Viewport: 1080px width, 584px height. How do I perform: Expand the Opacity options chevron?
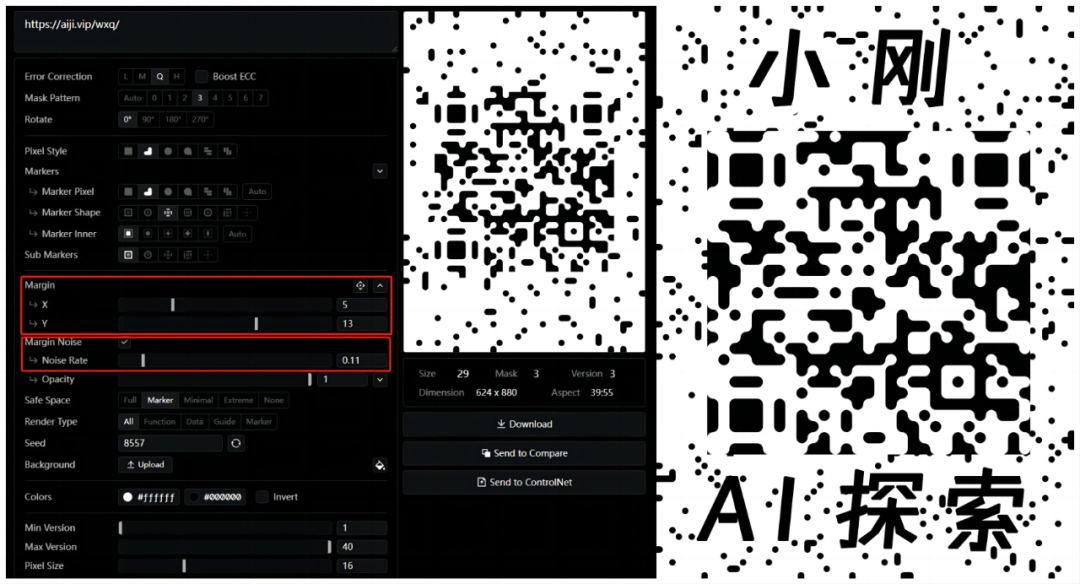click(x=380, y=379)
